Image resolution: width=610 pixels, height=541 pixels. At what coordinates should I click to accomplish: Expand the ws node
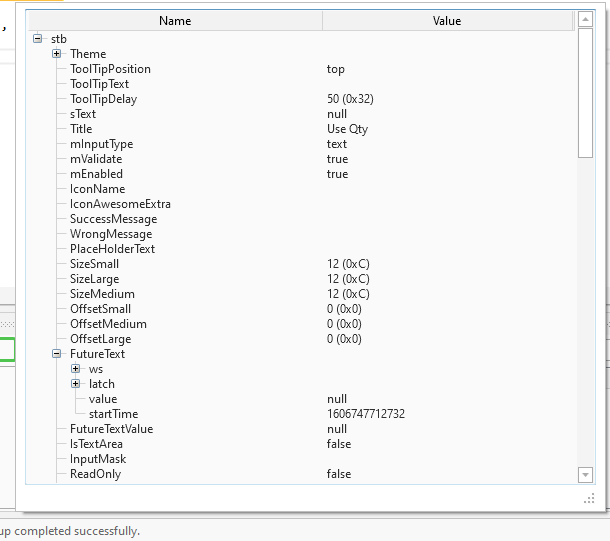pyautogui.click(x=76, y=369)
